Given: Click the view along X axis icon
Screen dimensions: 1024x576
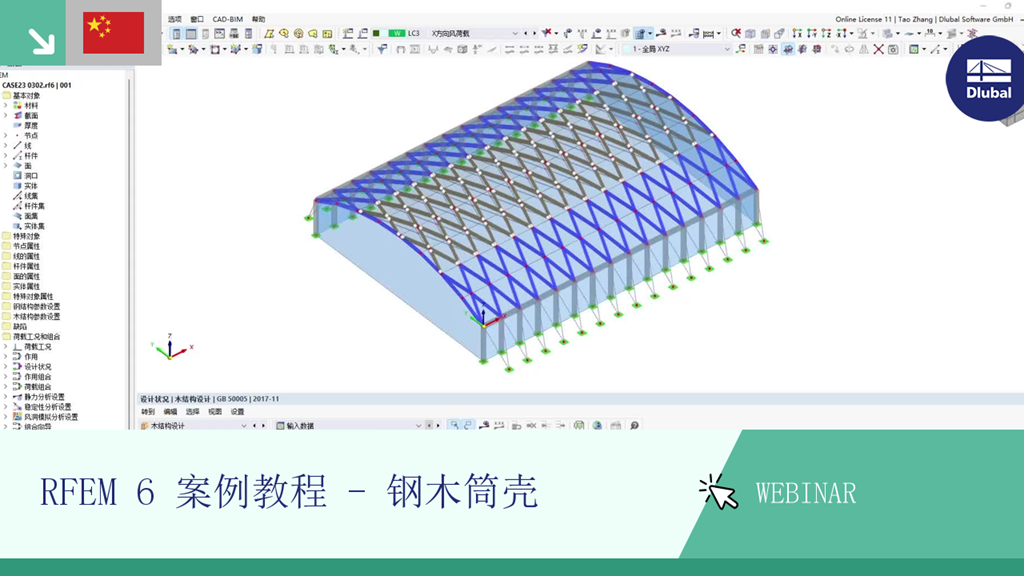Looking at the screenshot, I should click(x=797, y=33).
